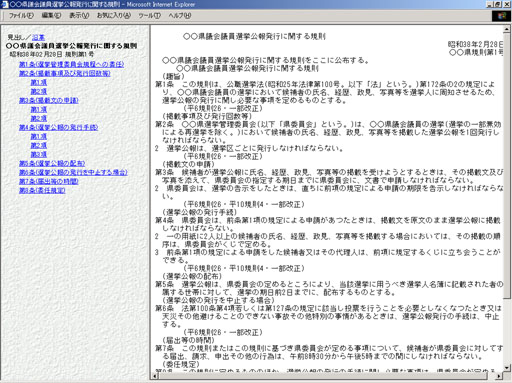Select 第3項 under 第4条 in sidebar
The height and width of the screenshot is (383, 512).
click(x=39, y=154)
